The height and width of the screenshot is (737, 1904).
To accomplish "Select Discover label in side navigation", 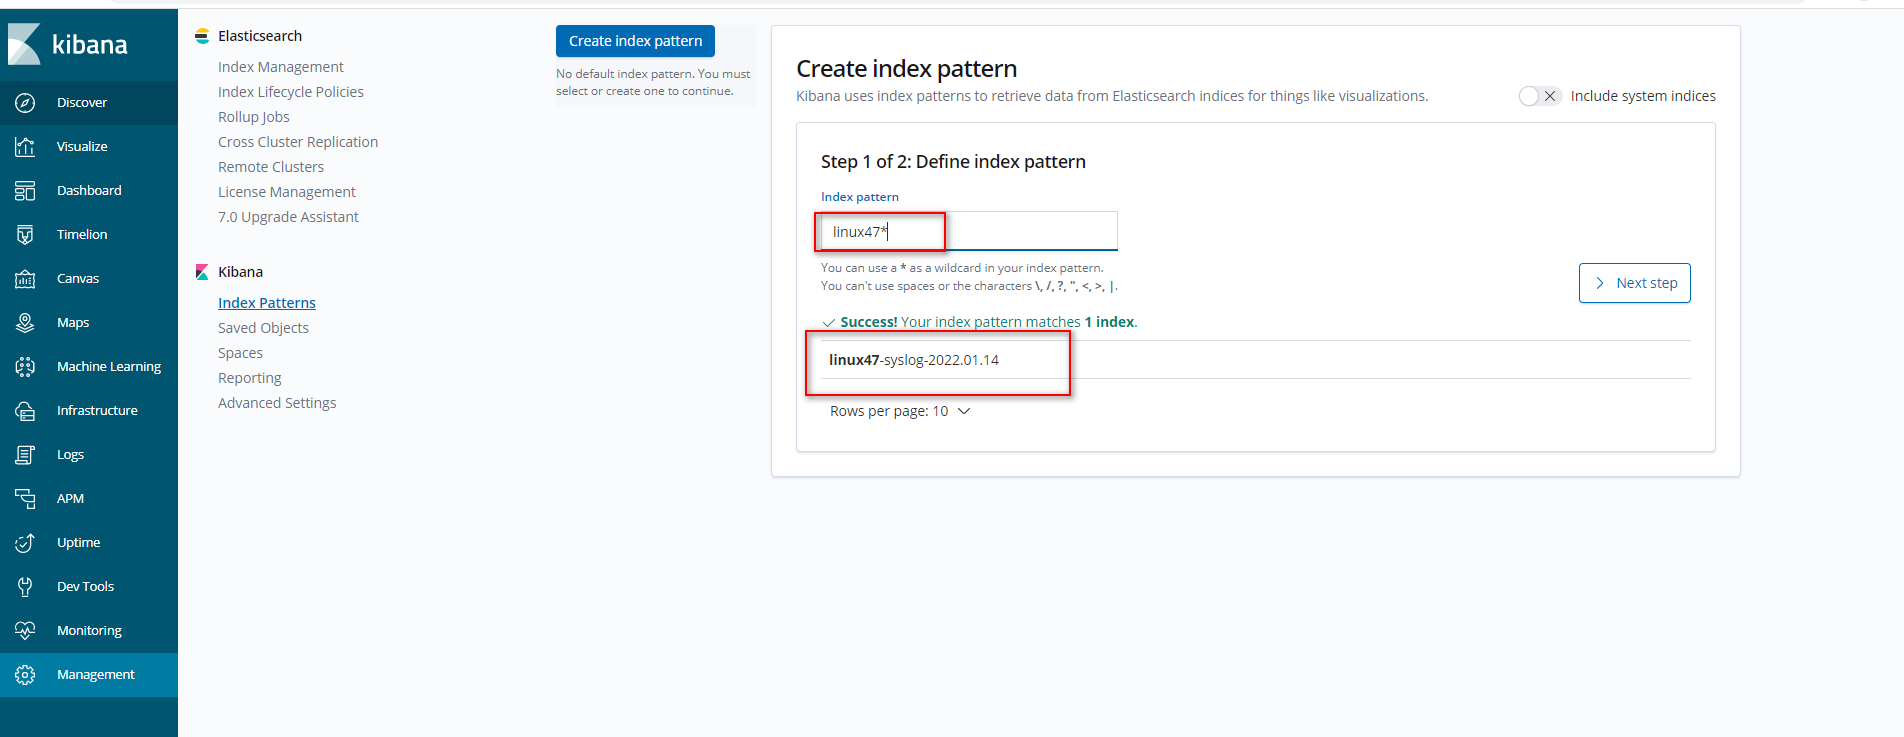I will click(x=82, y=102).
